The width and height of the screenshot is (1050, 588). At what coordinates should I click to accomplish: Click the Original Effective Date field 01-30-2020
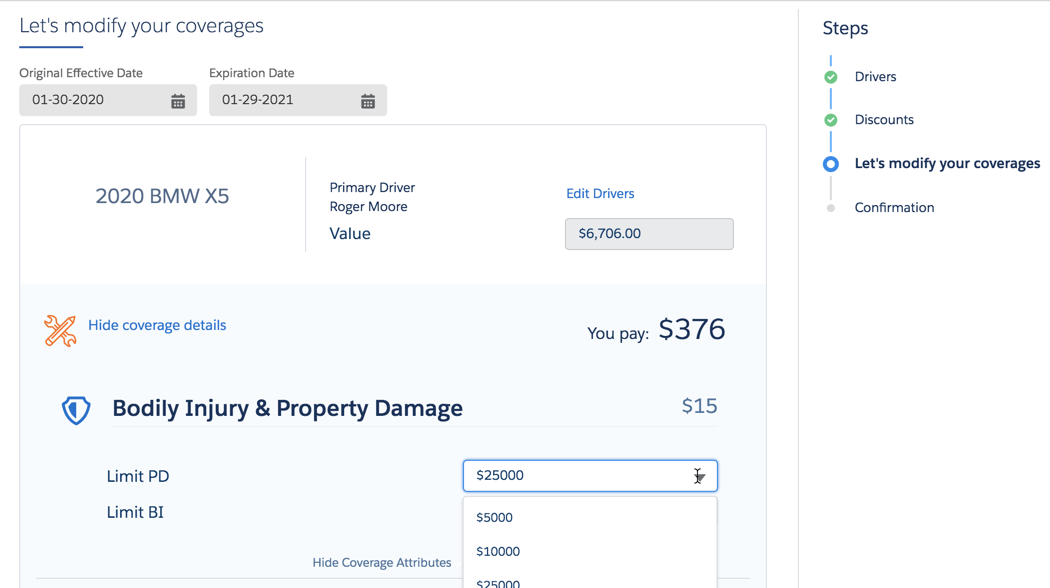click(x=108, y=100)
